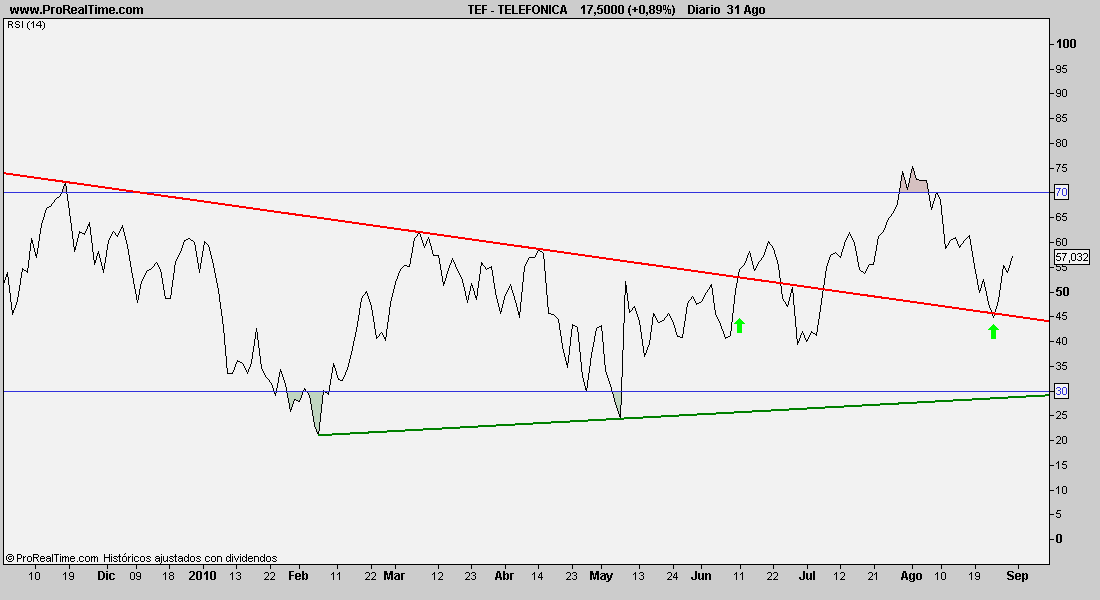
Task: Click the price value 17,5000 (+0,89%)
Action: pyautogui.click(x=628, y=10)
